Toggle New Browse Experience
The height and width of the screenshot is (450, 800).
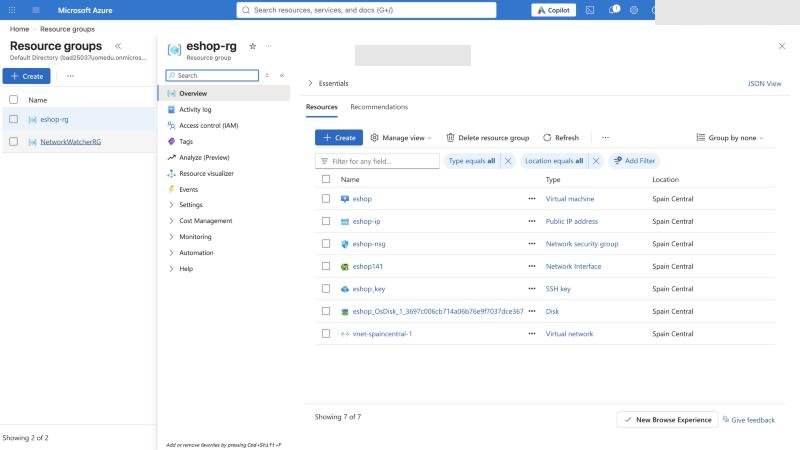point(667,419)
